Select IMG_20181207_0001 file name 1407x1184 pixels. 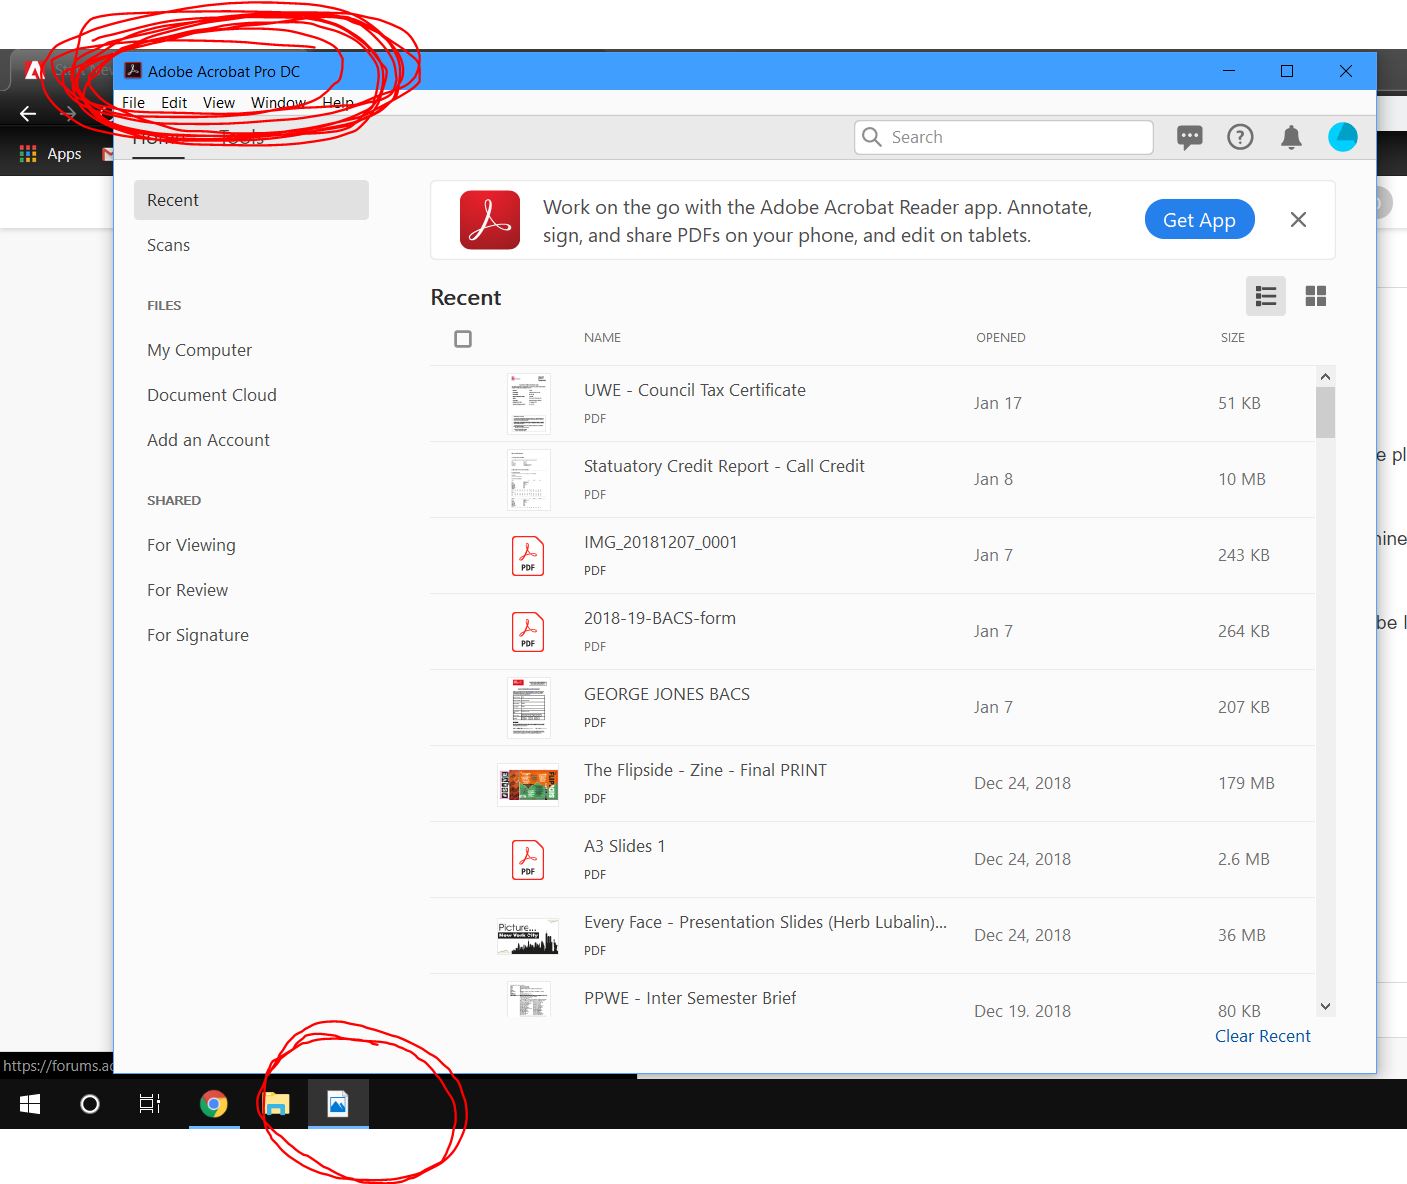pyautogui.click(x=660, y=542)
